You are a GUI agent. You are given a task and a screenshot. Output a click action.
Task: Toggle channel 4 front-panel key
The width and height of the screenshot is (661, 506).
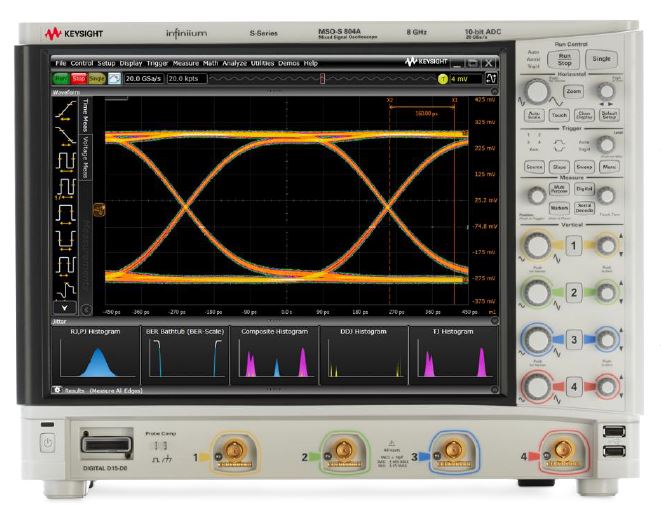pyautogui.click(x=573, y=387)
